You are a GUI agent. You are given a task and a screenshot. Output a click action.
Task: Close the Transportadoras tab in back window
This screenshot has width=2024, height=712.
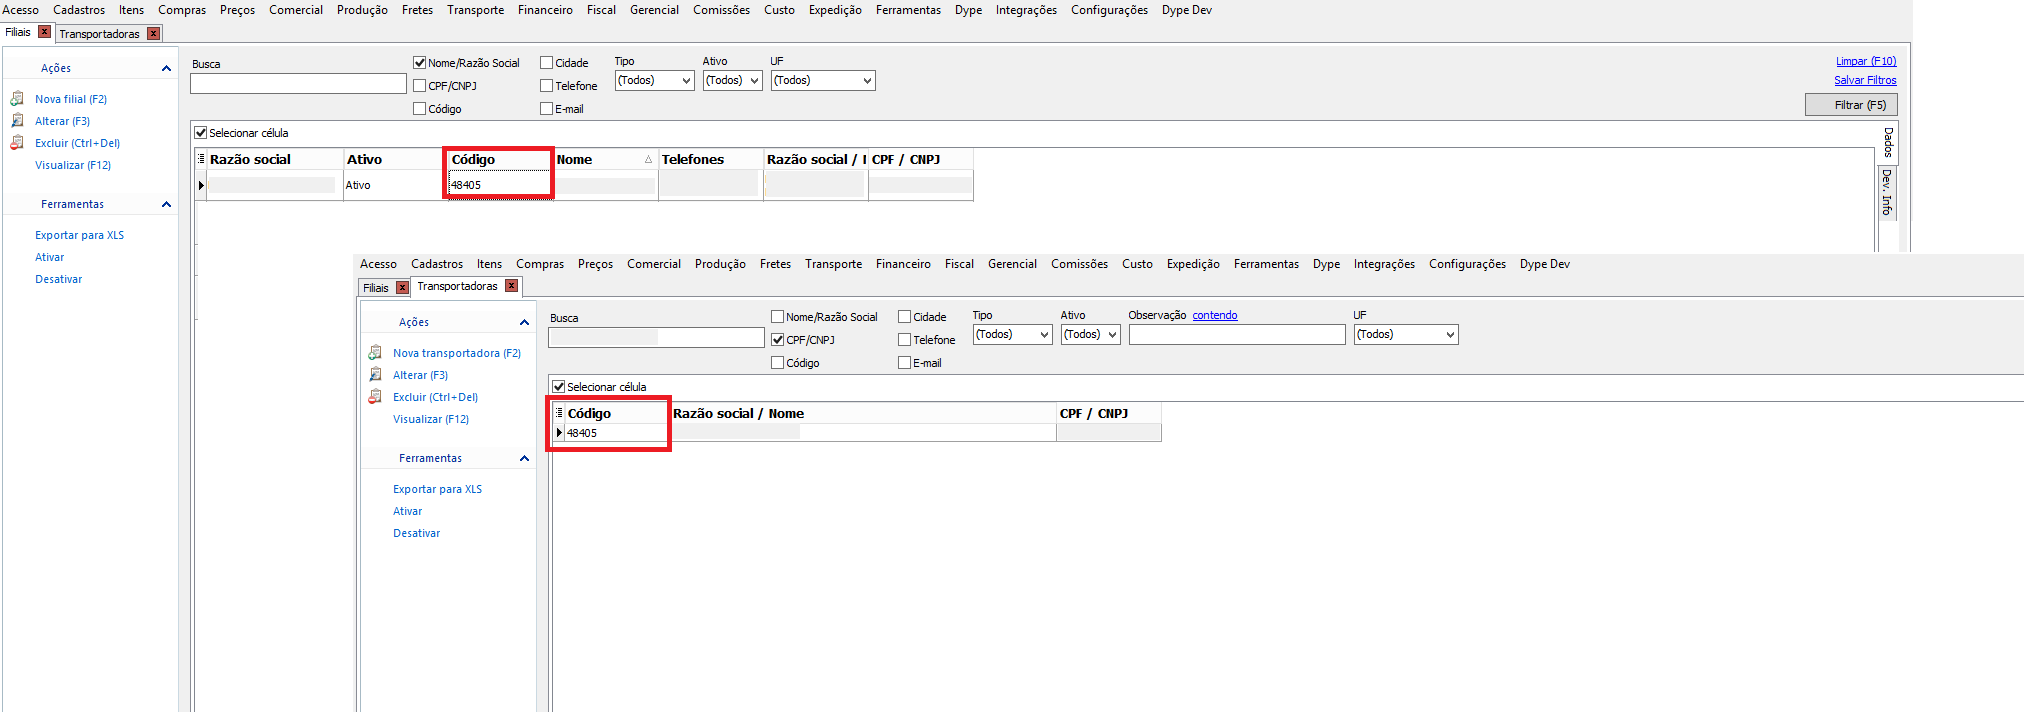153,33
